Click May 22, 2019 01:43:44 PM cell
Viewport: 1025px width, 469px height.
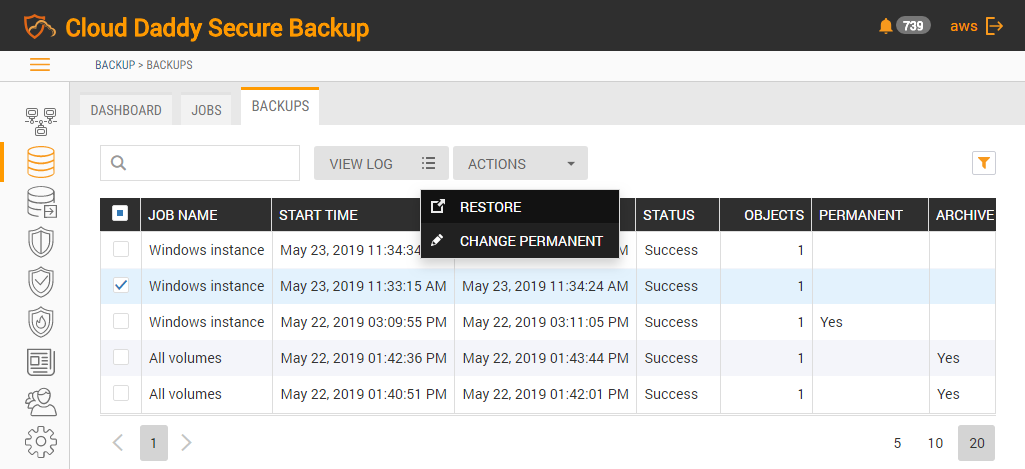(546, 358)
